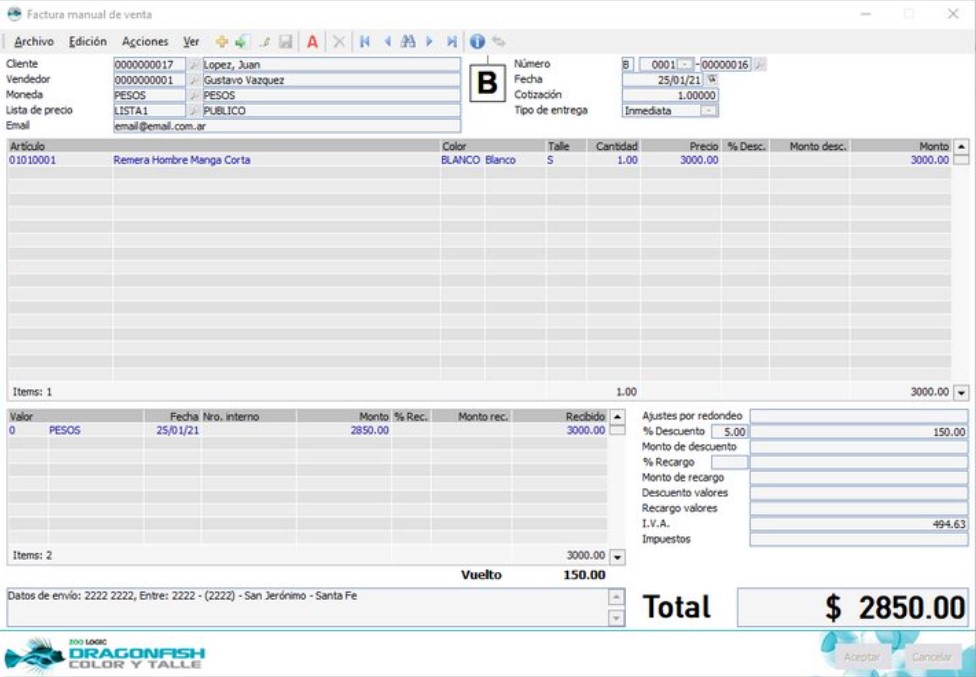Click the binoculars search icon

point(408,42)
